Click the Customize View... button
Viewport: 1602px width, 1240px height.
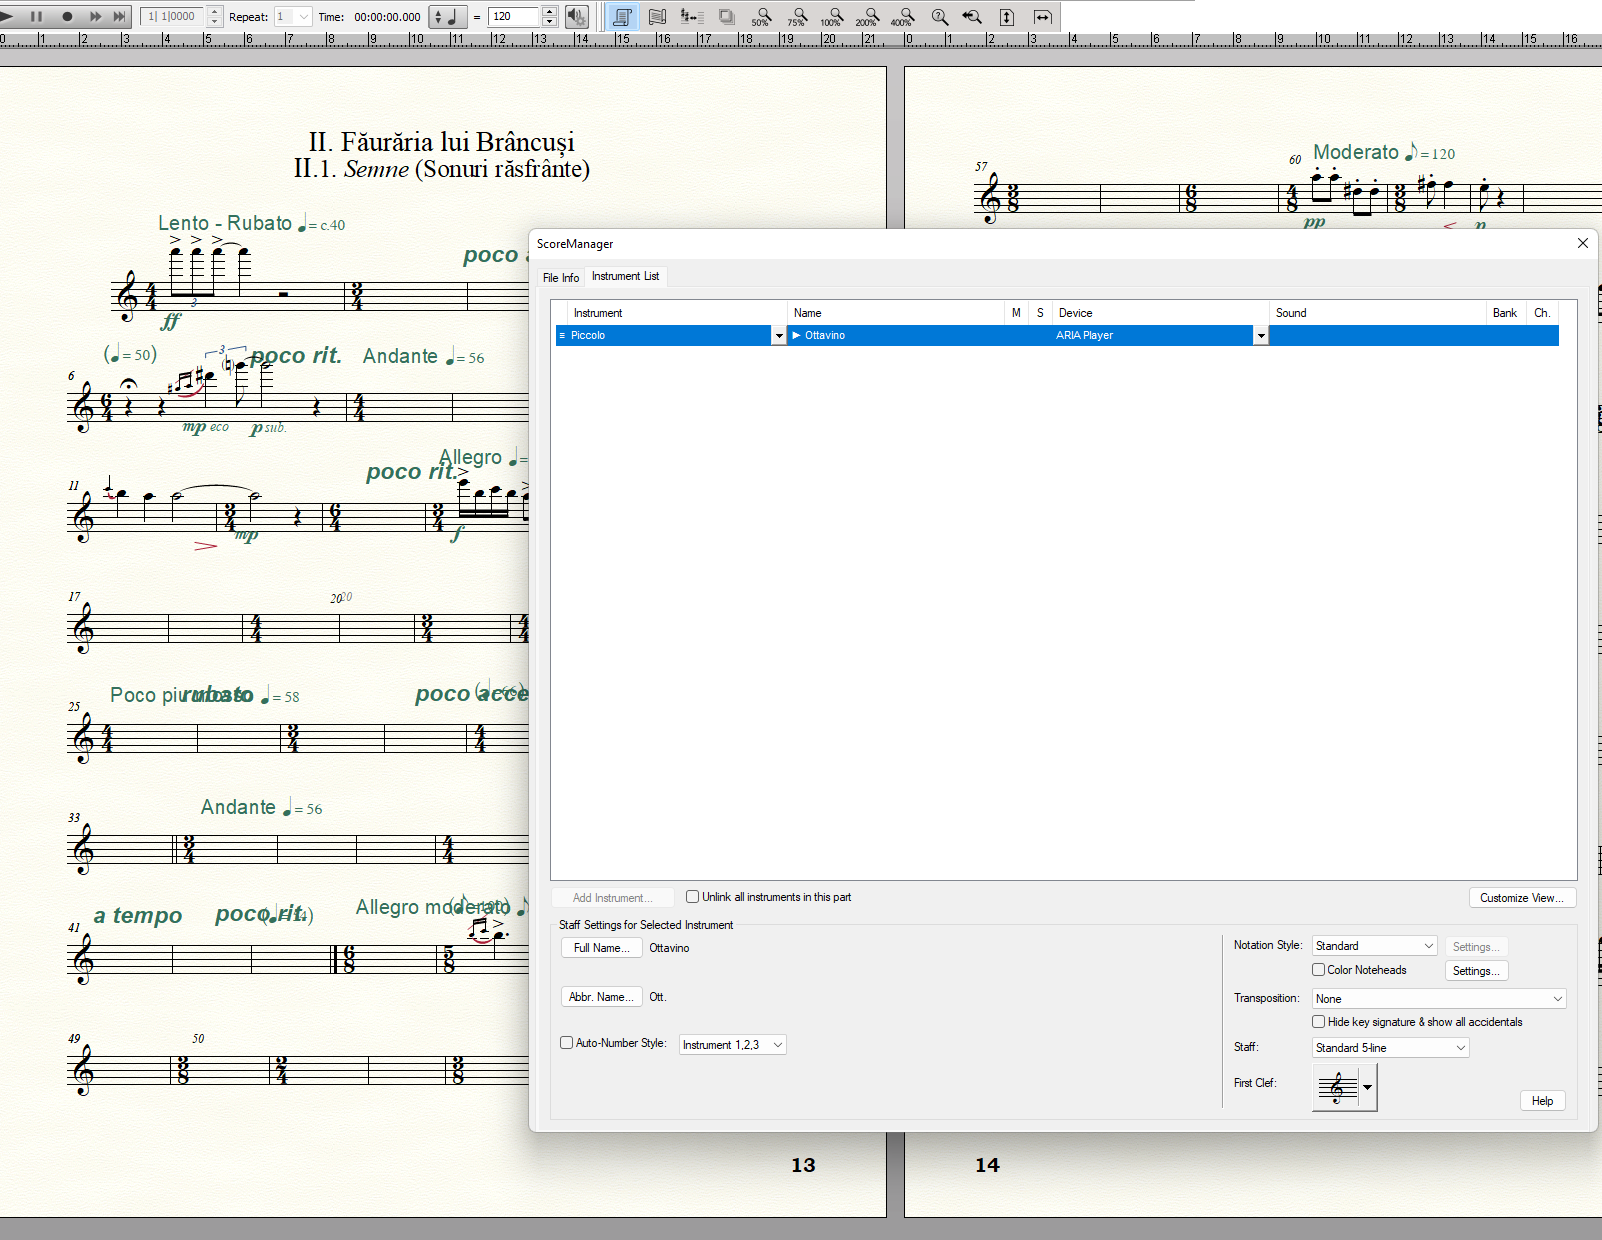1521,898
